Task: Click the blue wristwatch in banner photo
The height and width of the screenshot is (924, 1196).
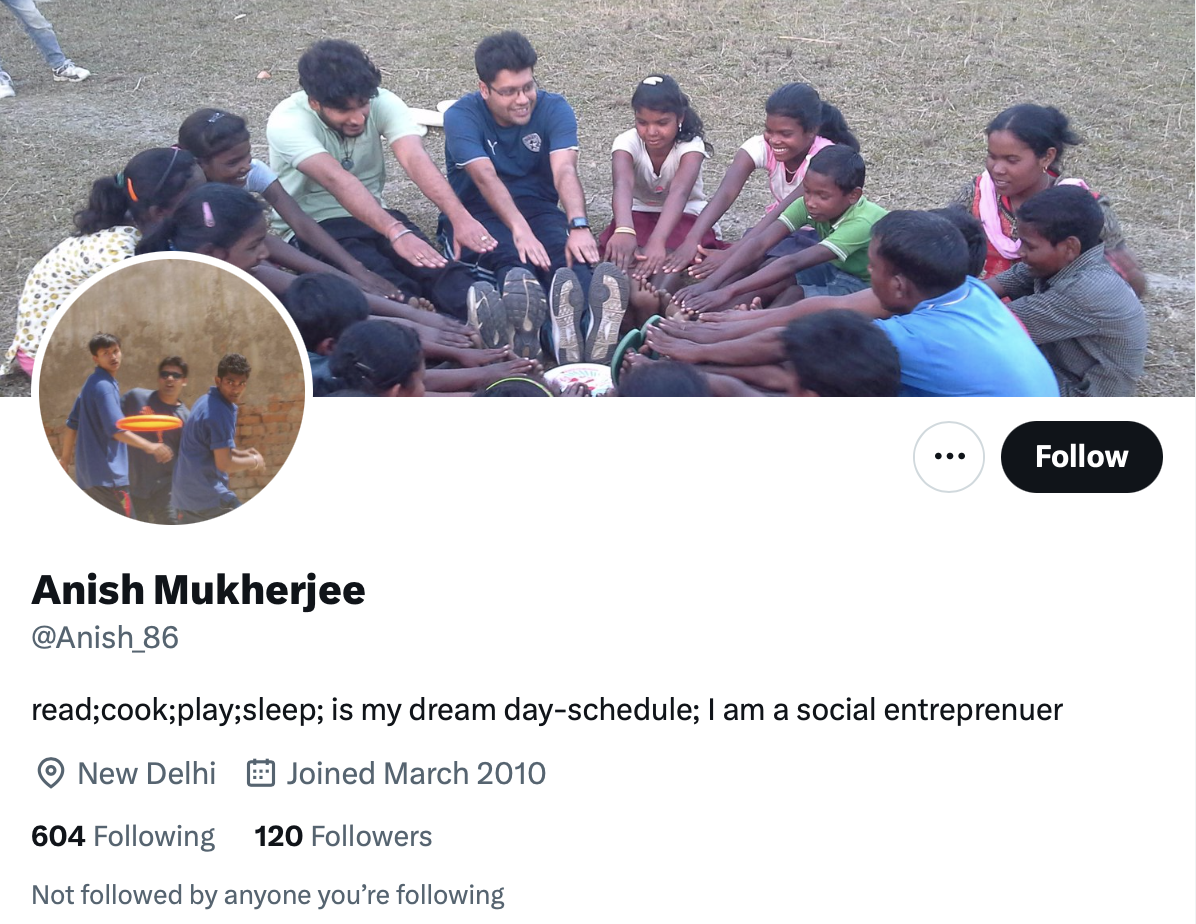Action: coord(578,223)
